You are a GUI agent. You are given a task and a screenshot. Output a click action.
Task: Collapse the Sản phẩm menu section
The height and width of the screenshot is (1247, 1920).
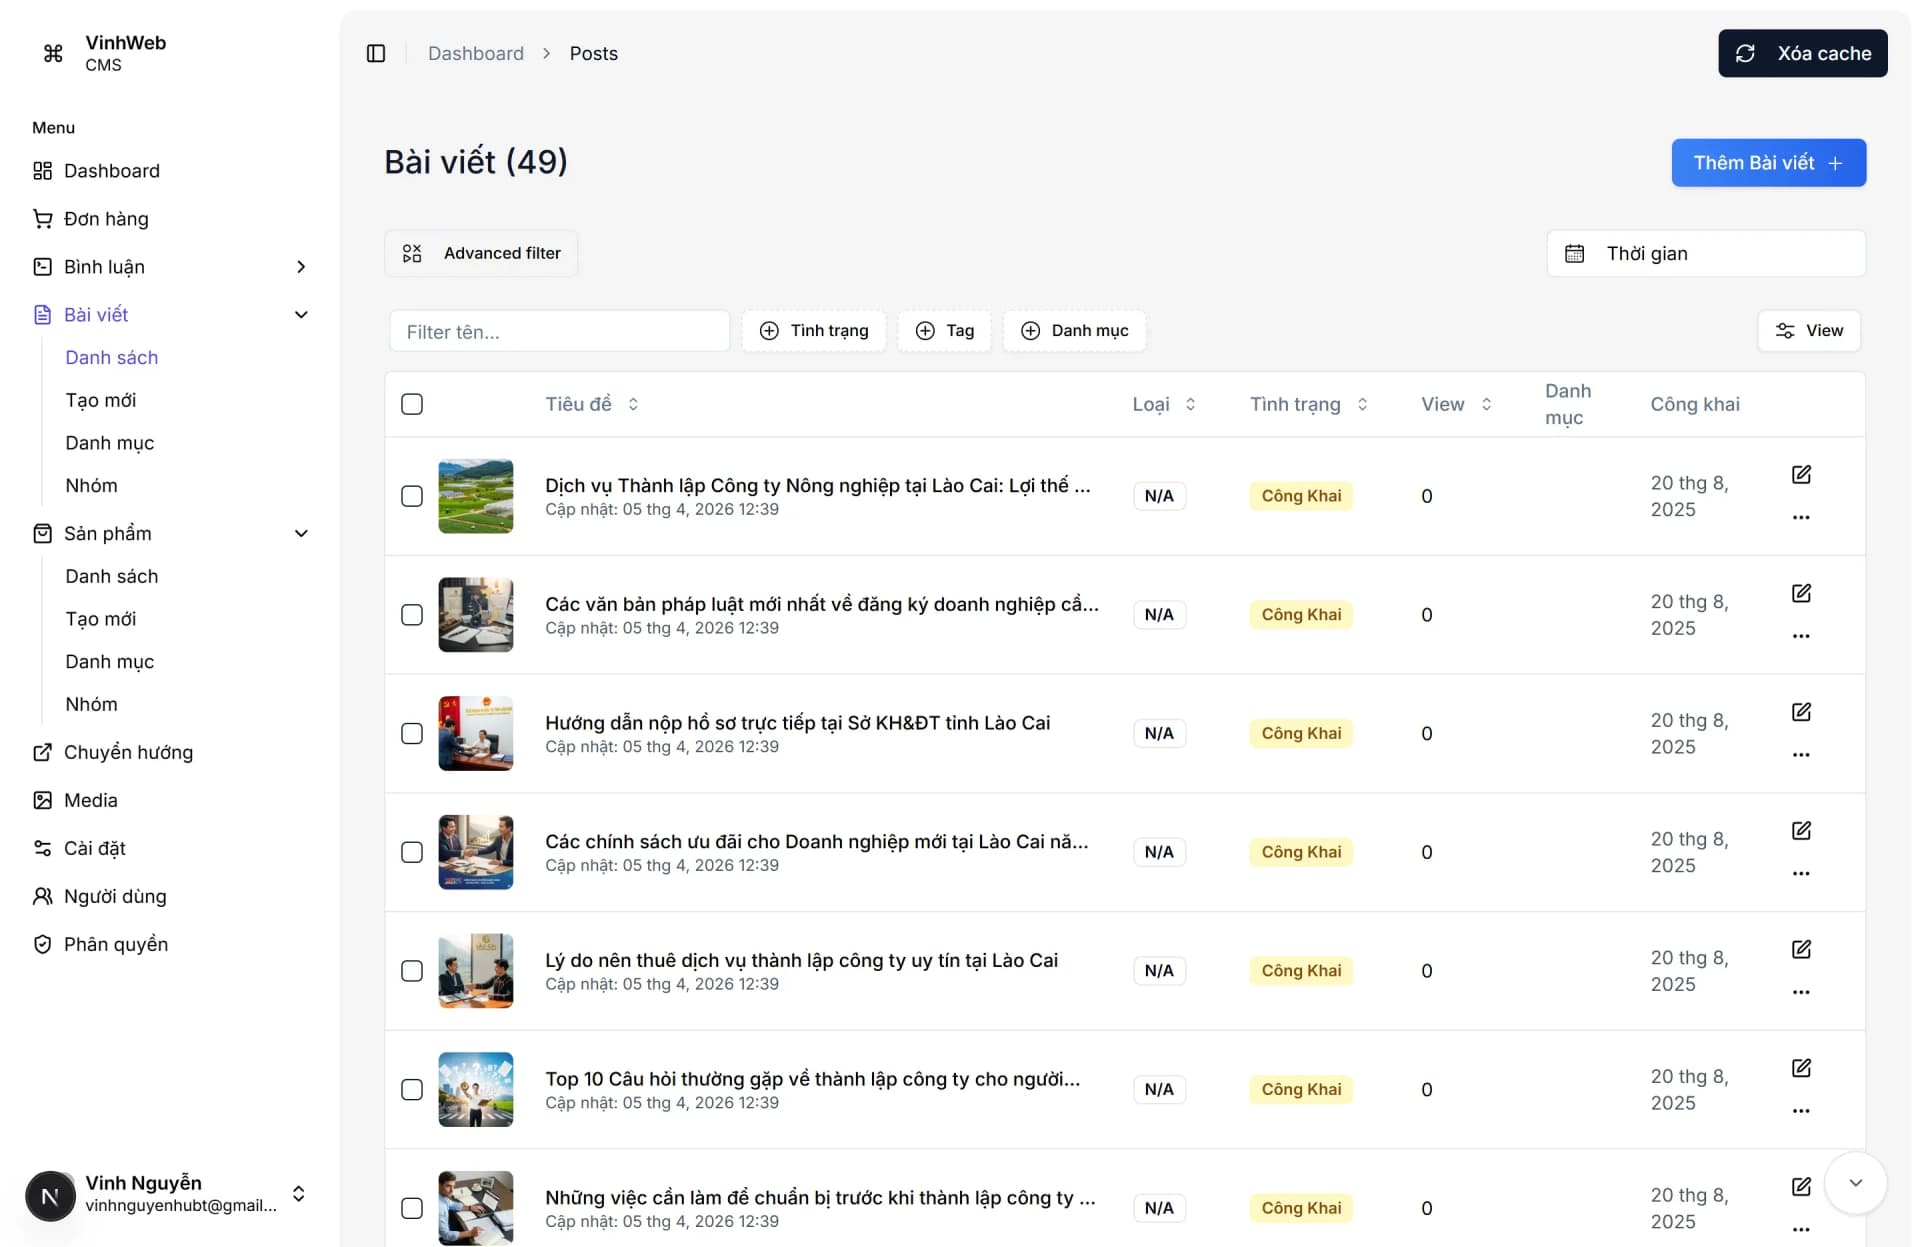[301, 533]
